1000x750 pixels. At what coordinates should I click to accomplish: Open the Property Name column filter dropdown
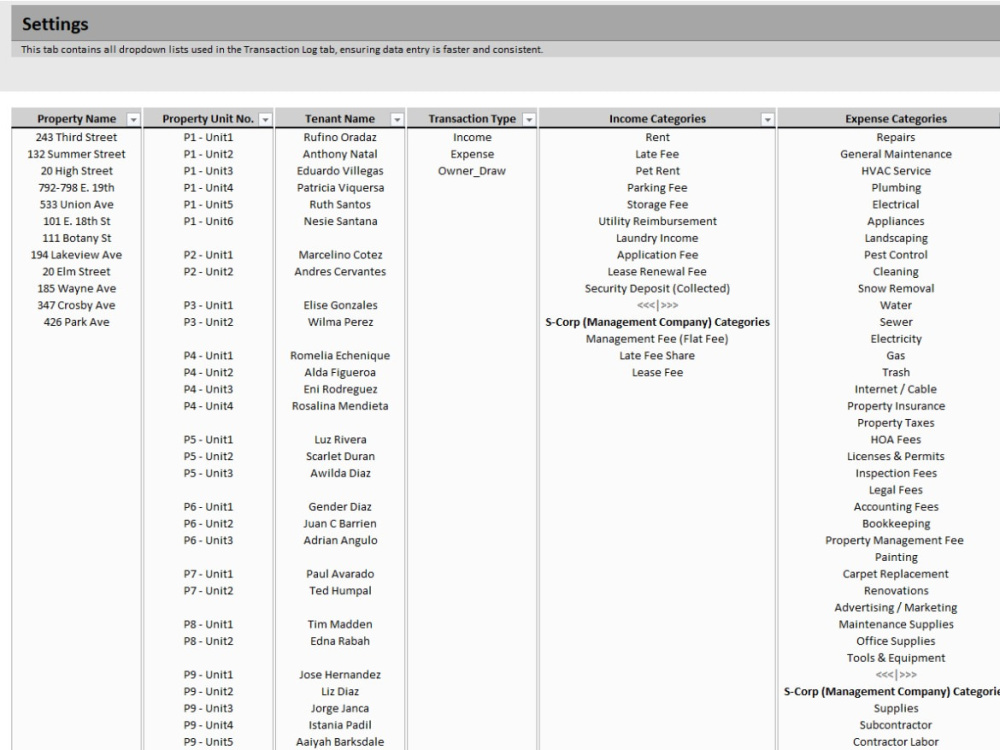133,119
